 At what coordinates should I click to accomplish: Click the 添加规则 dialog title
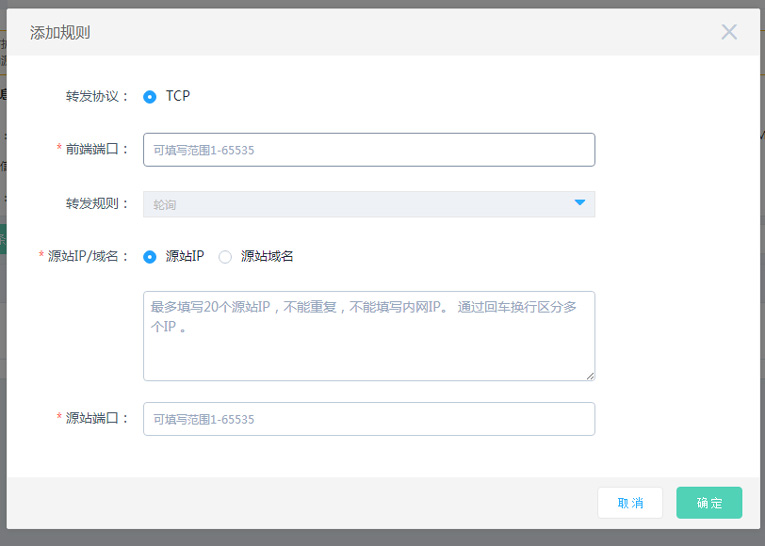60,32
